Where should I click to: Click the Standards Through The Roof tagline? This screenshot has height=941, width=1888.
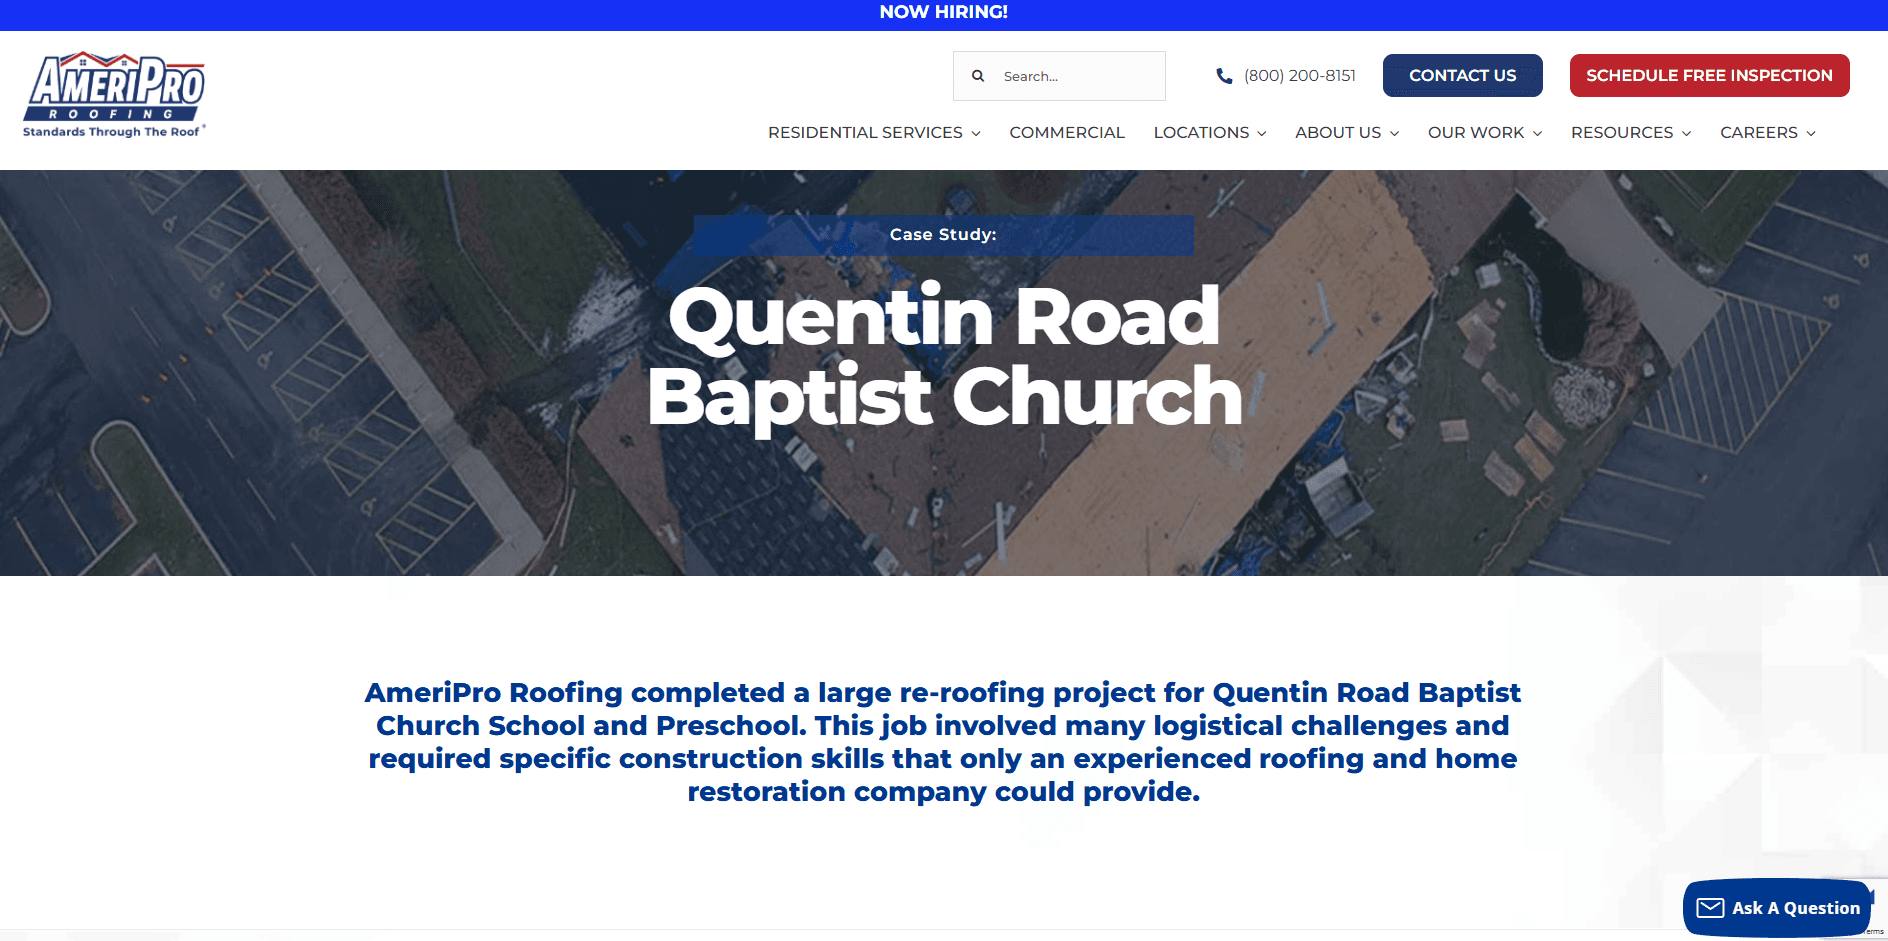[x=112, y=132]
